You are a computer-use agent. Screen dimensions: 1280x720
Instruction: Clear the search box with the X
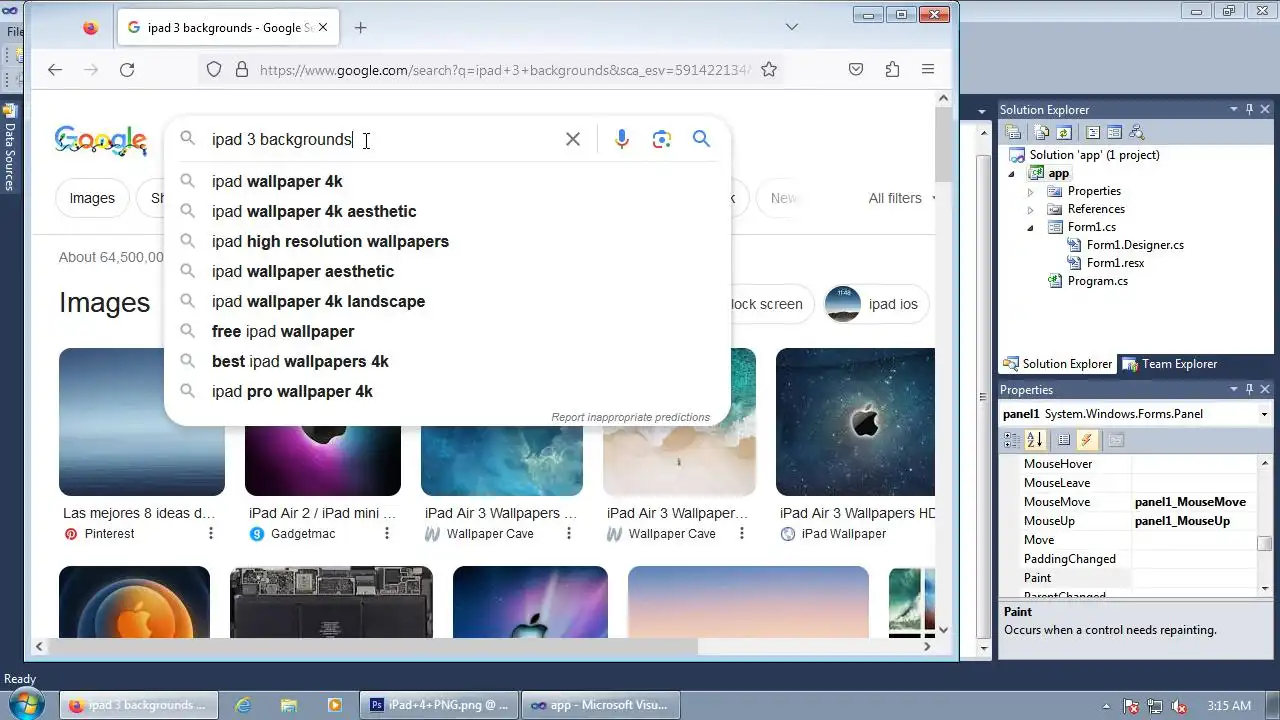pyautogui.click(x=573, y=139)
